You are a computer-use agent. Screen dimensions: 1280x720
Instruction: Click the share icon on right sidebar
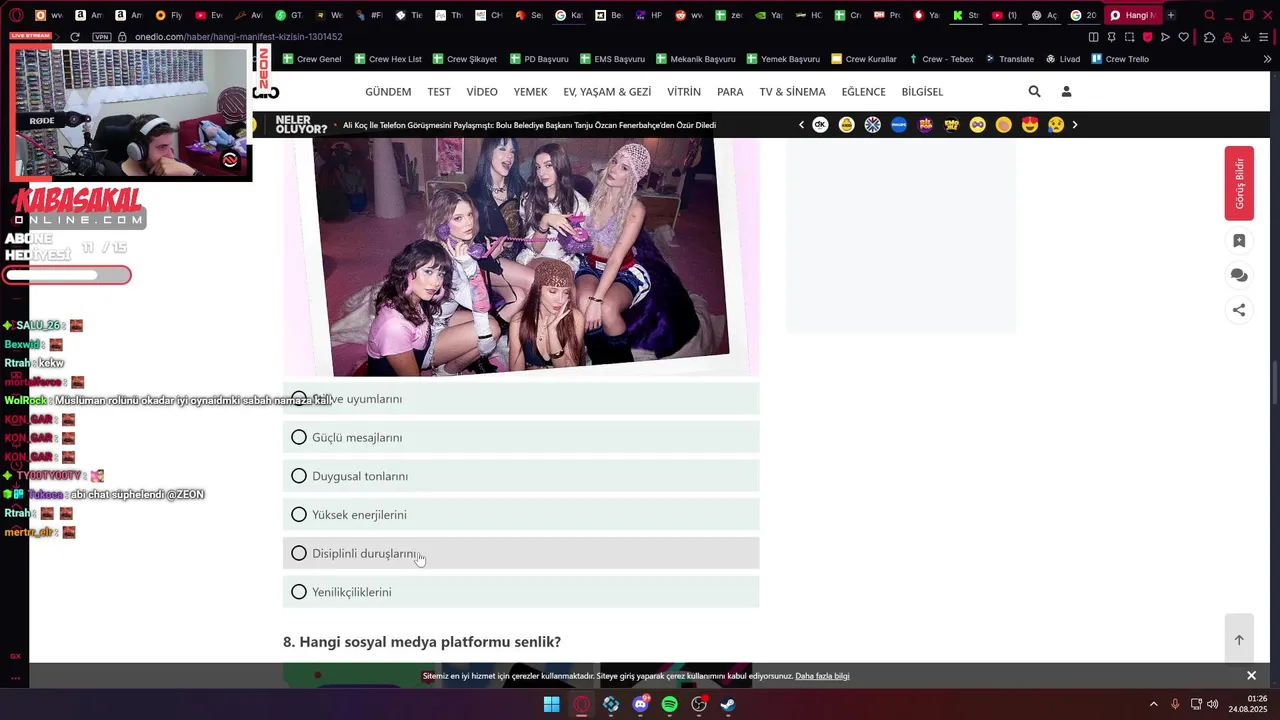[1239, 310]
